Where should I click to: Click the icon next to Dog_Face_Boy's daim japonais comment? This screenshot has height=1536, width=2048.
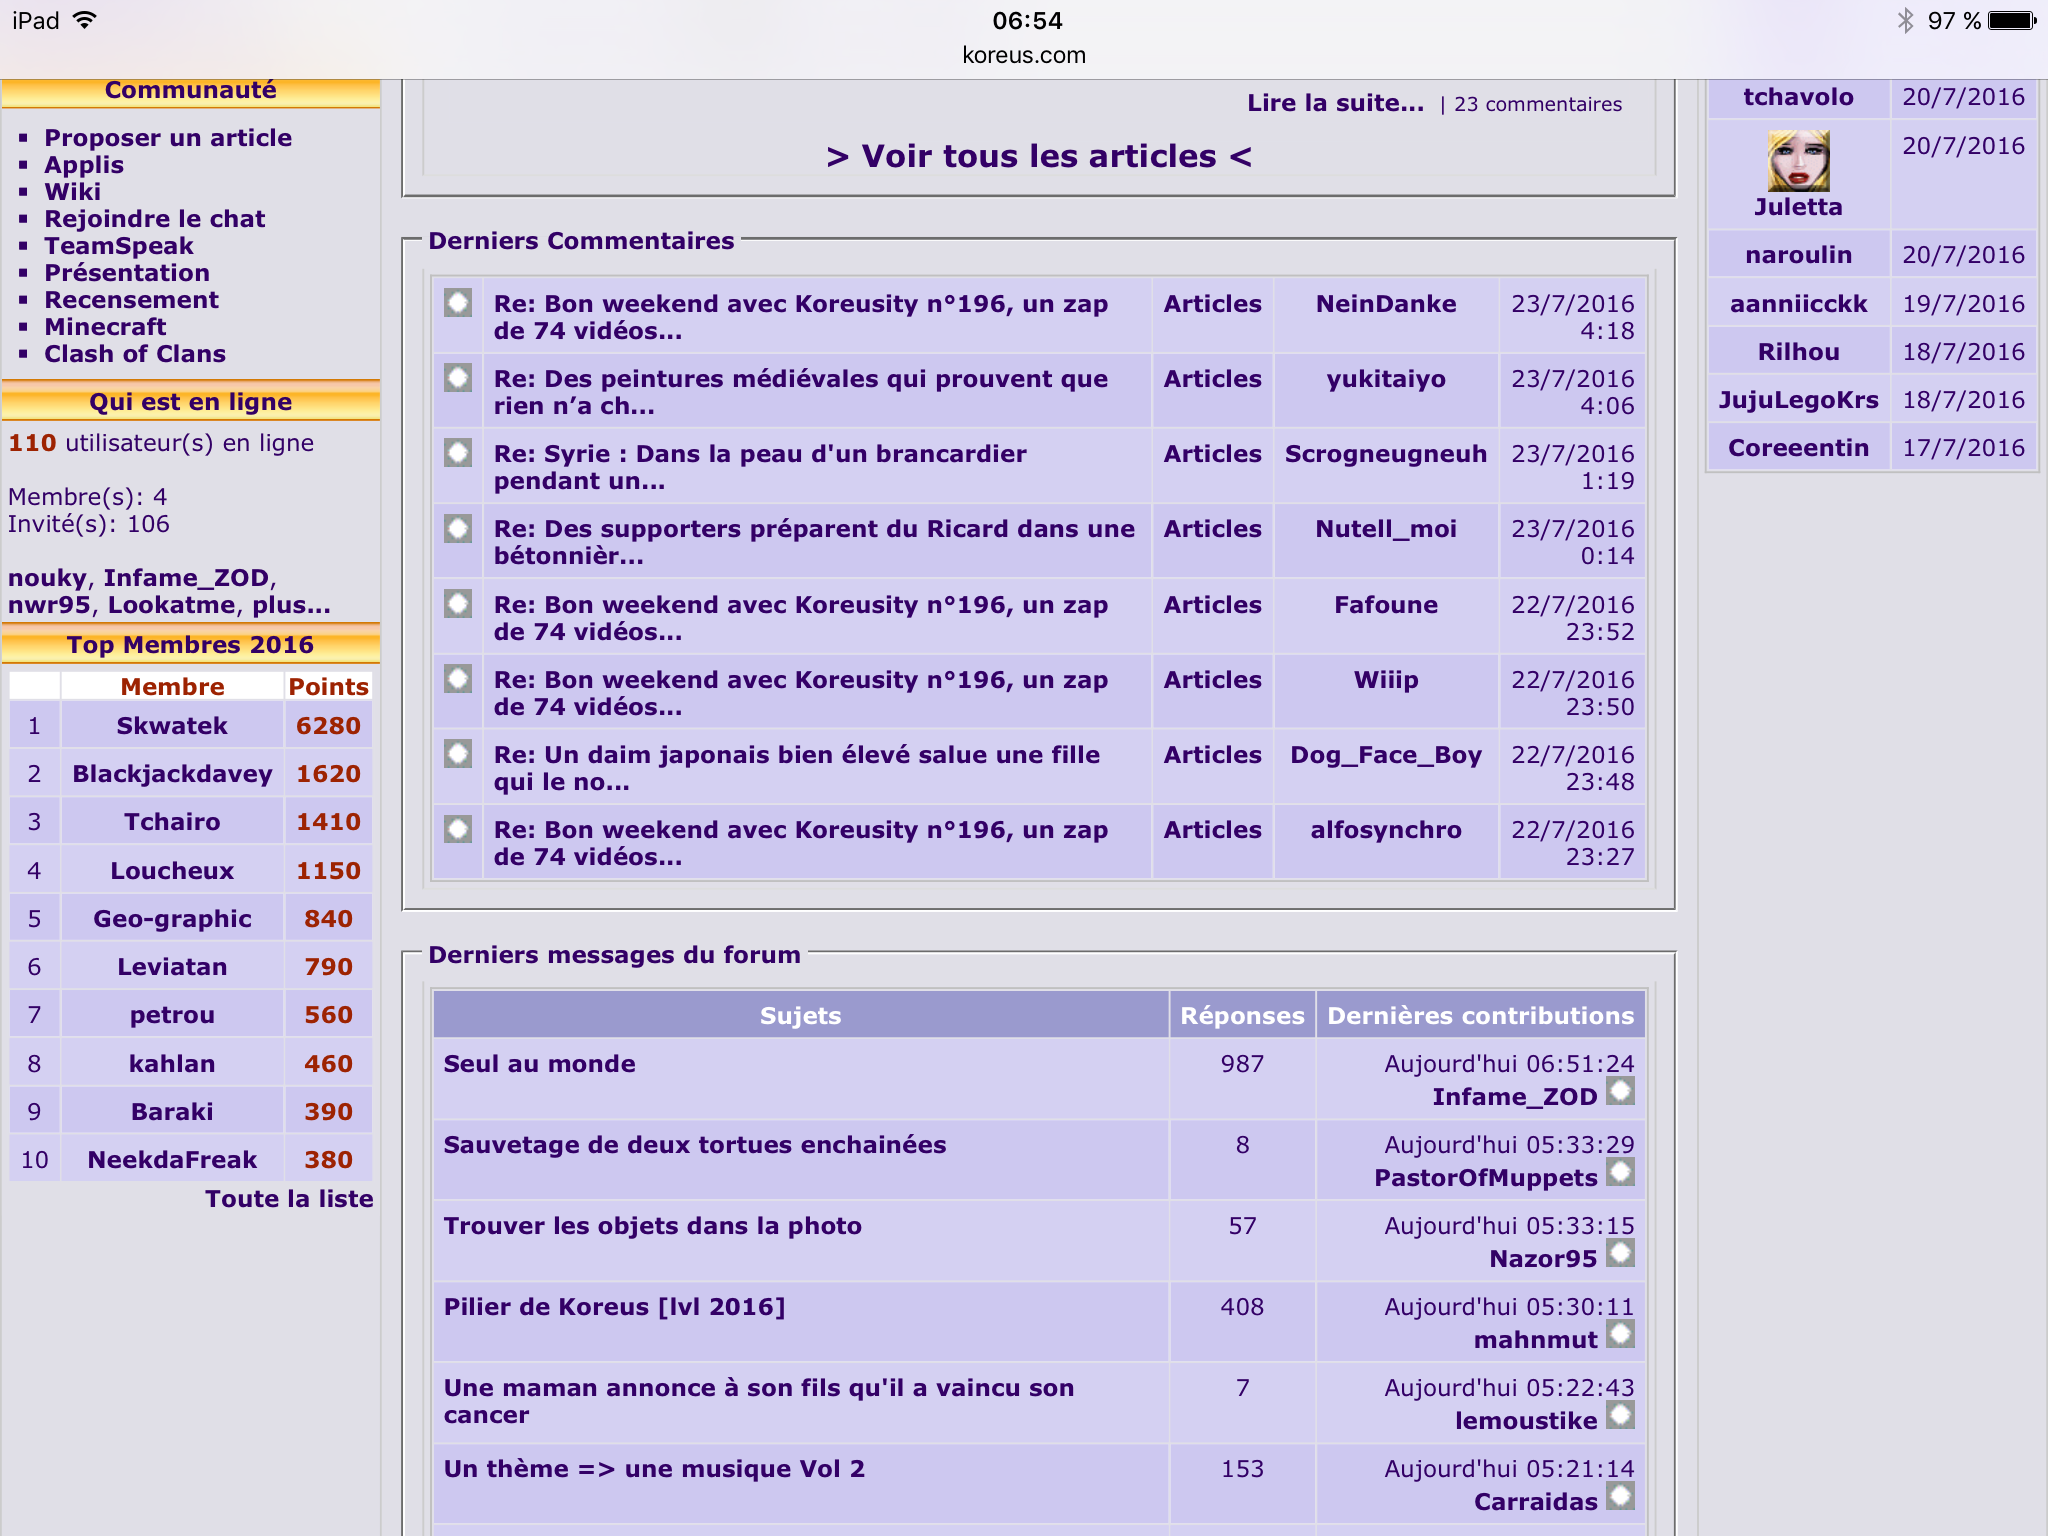coord(458,754)
